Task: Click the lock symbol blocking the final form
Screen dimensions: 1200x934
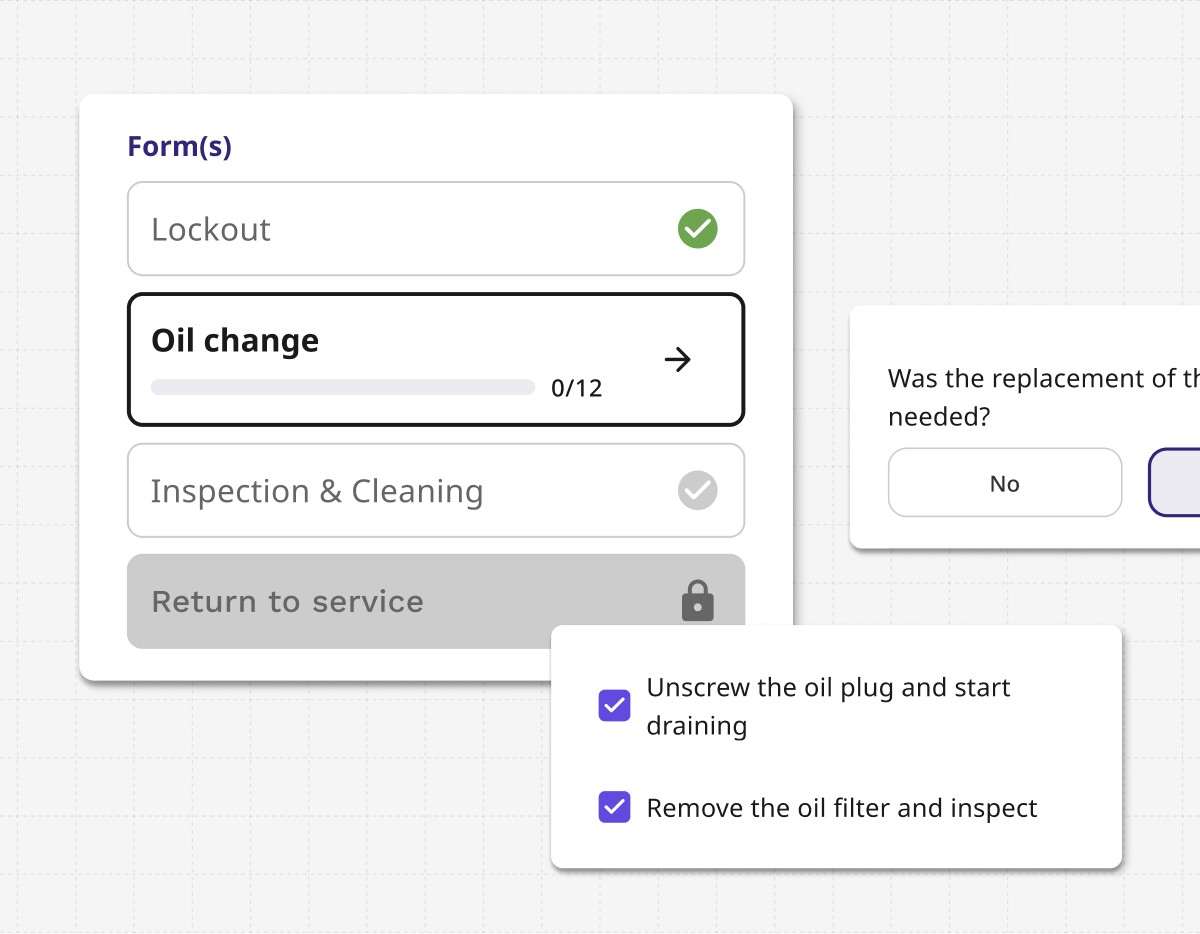Action: coord(697,600)
